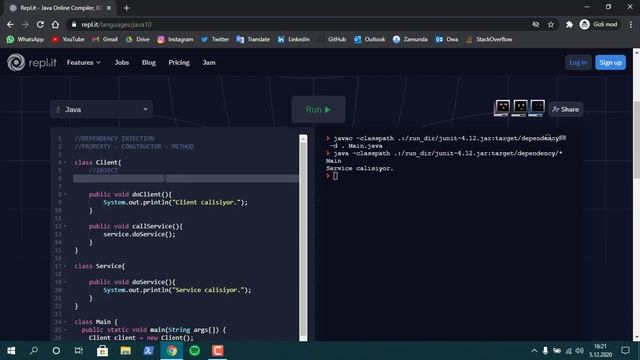The height and width of the screenshot is (360, 640).
Task: Click the browser back arrow
Action: click(x=10, y=24)
